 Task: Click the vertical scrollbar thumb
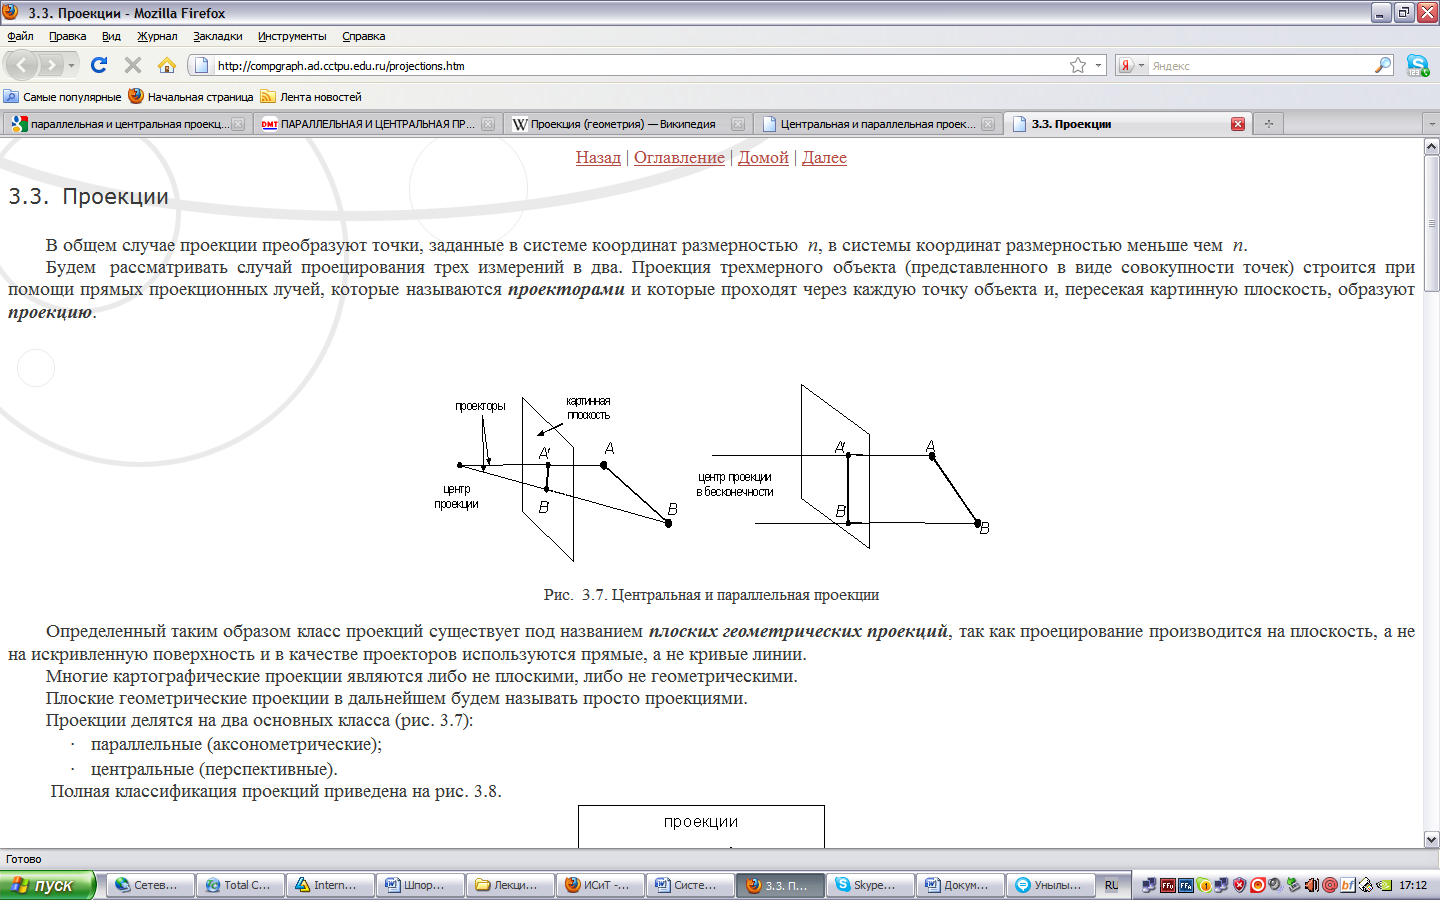click(x=1431, y=223)
